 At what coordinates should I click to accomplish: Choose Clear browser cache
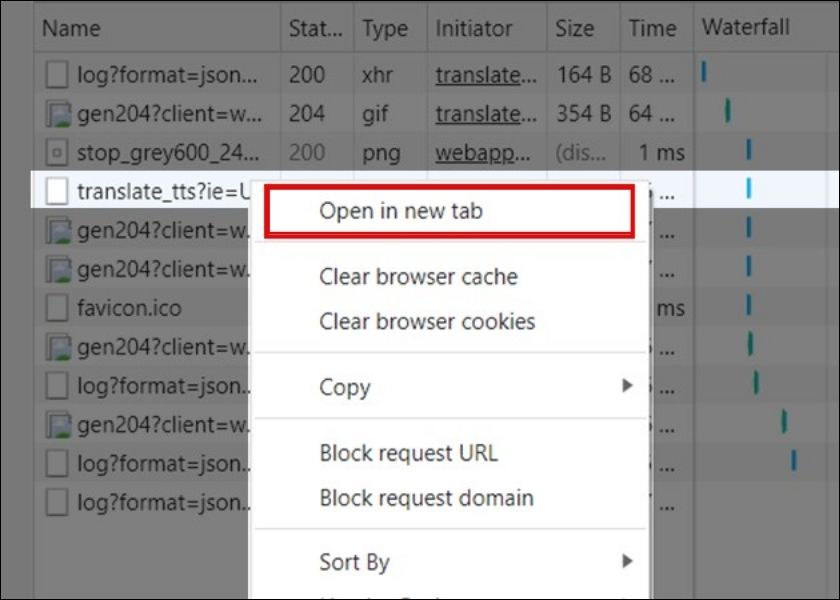tap(418, 276)
